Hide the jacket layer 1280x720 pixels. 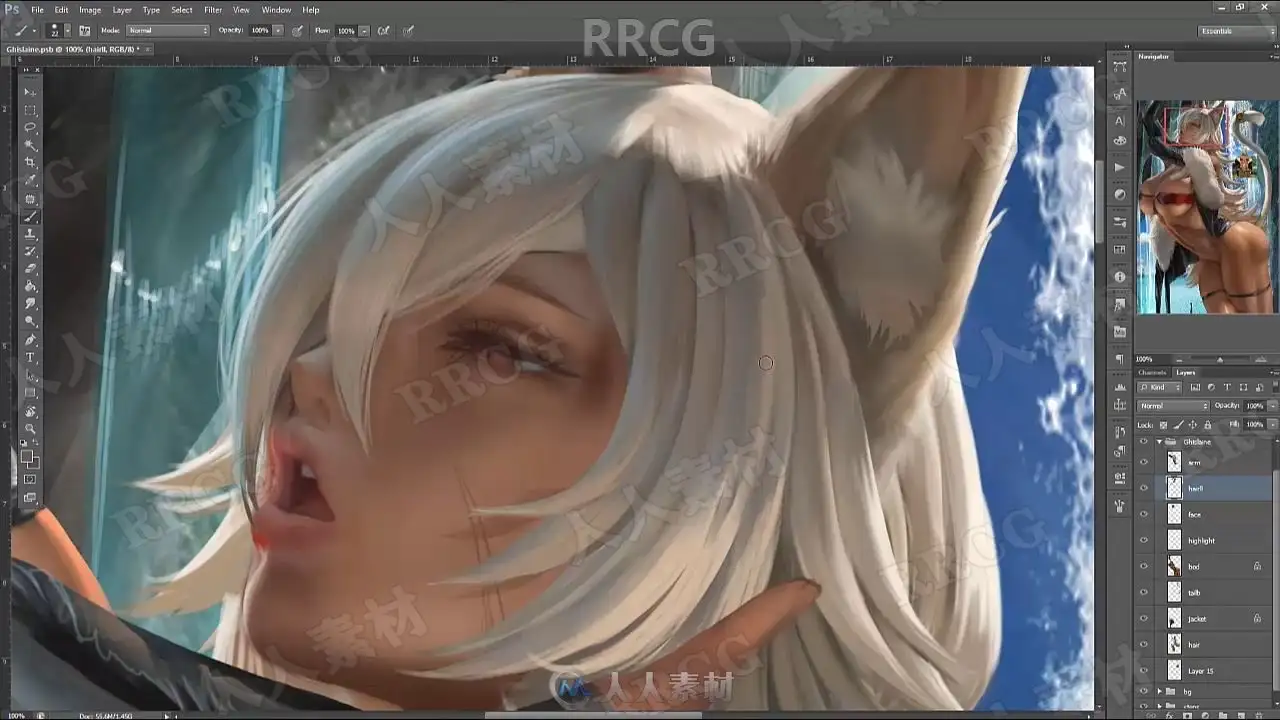tap(1143, 618)
